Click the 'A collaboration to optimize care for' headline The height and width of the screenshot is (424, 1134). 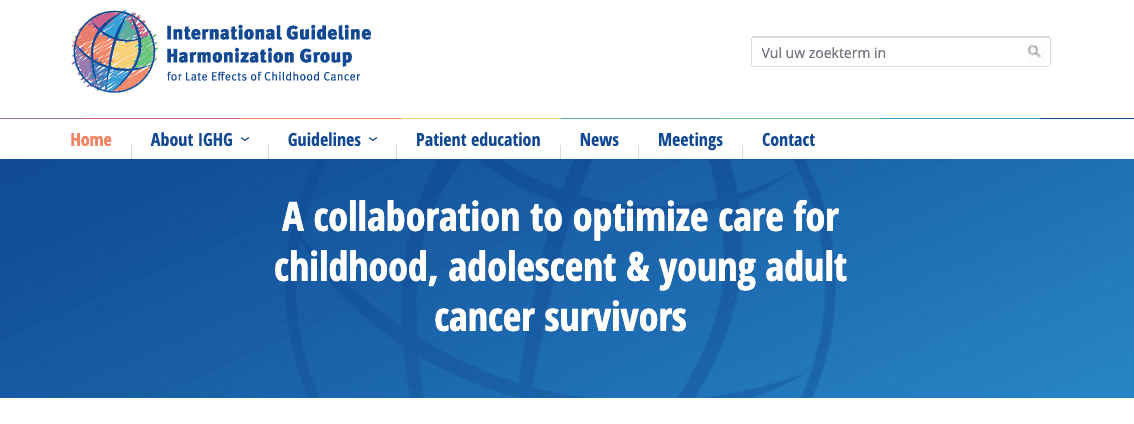point(560,219)
